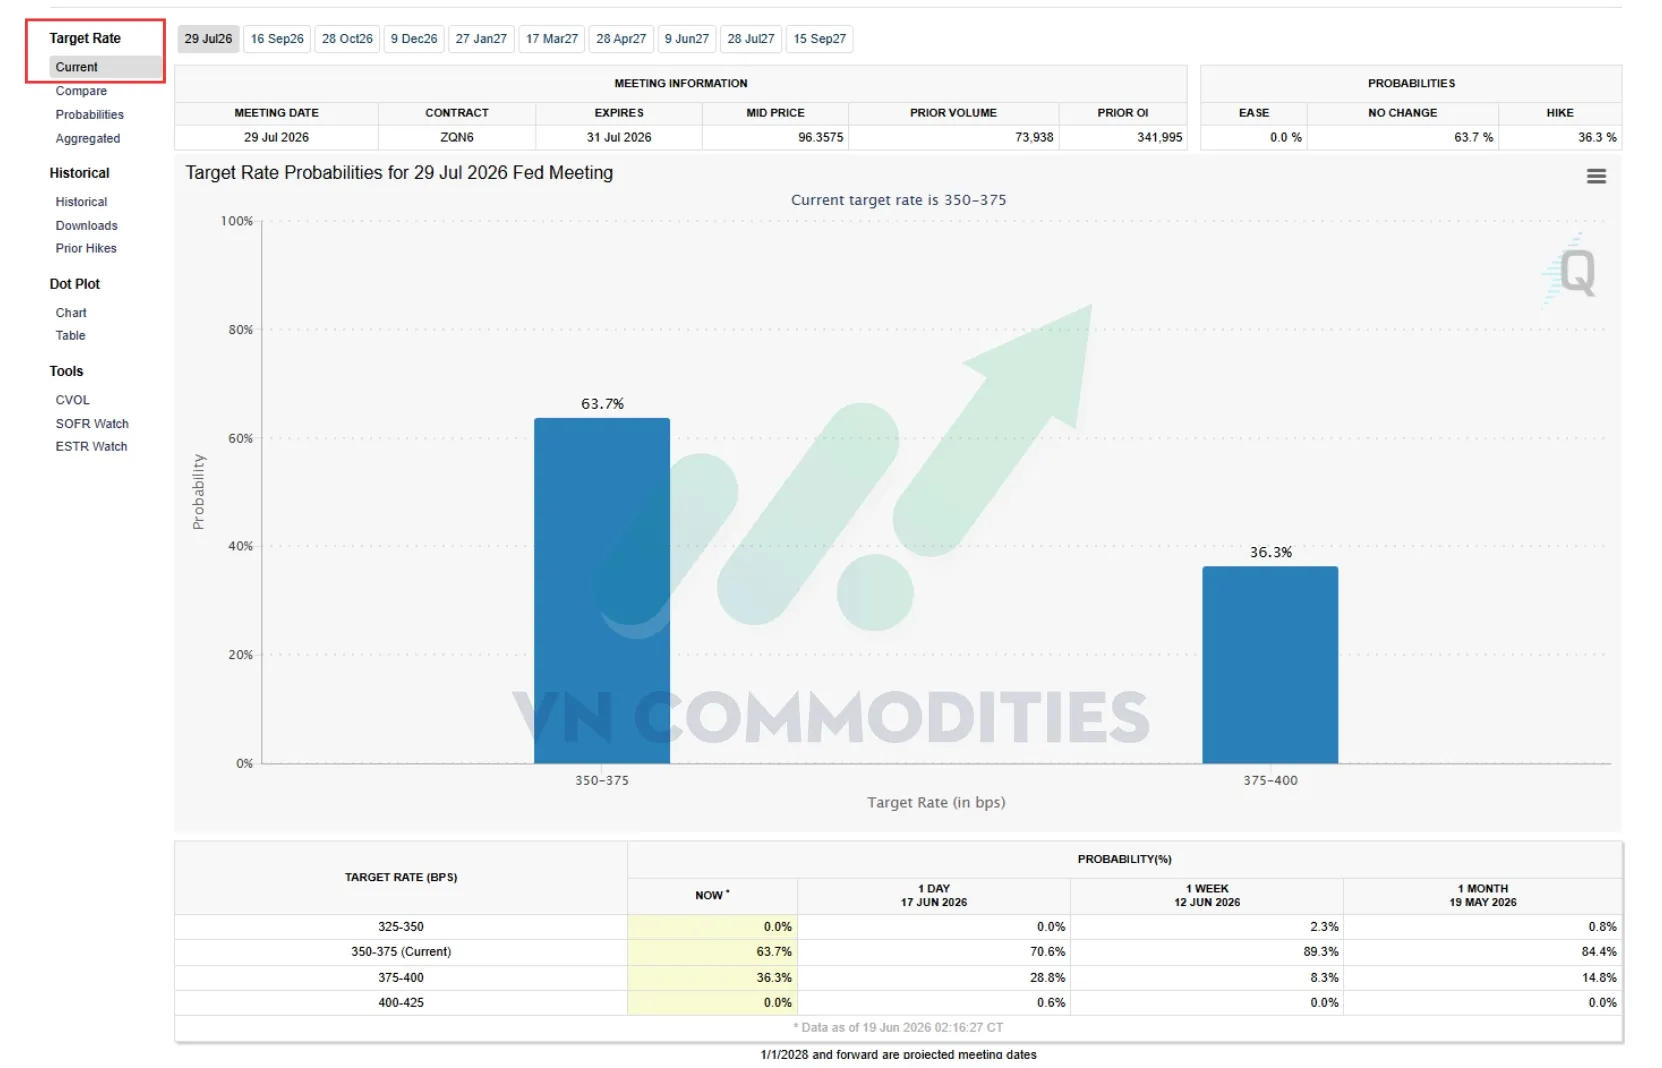Open the Historical sub-link under Historical
Screen dimensions: 1662x1068
(x=81, y=202)
